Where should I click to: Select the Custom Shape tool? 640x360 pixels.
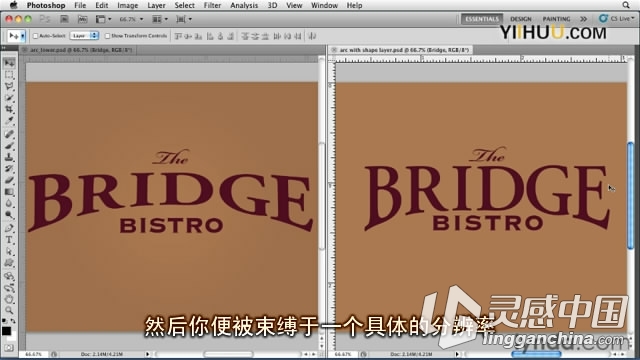click(x=9, y=263)
